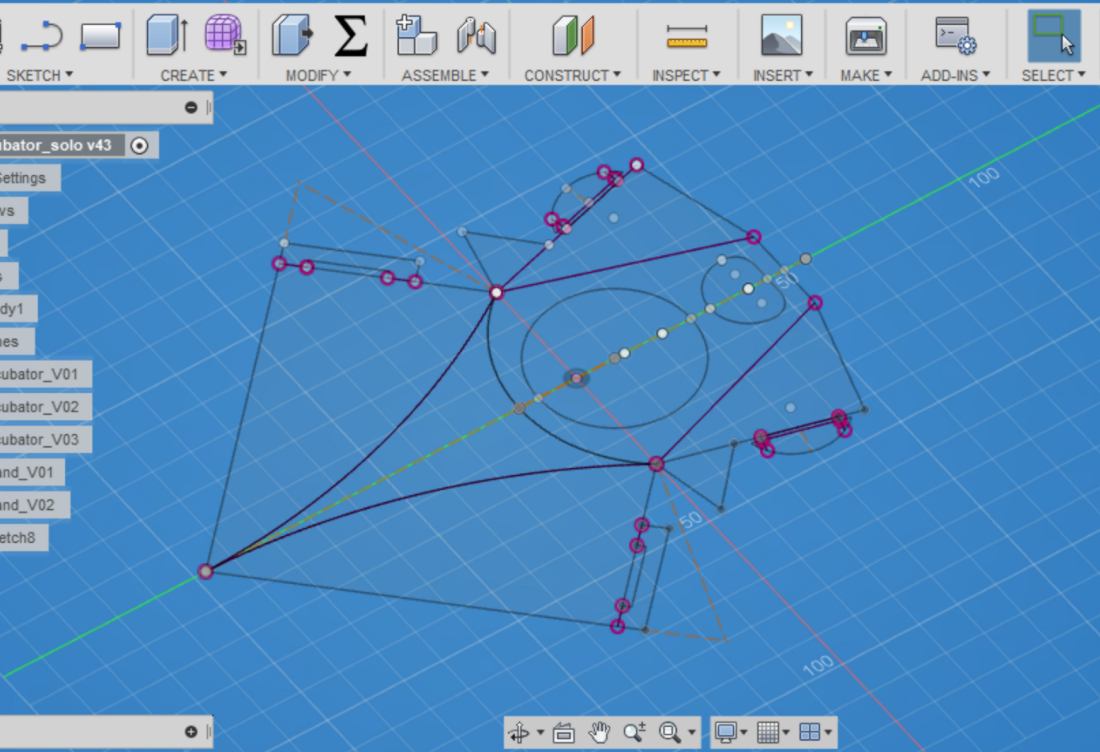Click the Look At icon

[x=563, y=733]
